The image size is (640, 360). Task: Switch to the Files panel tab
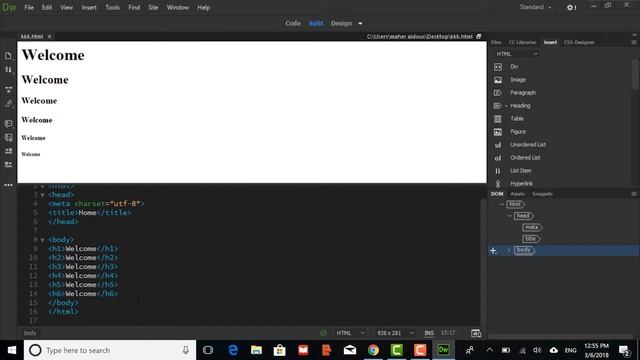click(496, 42)
